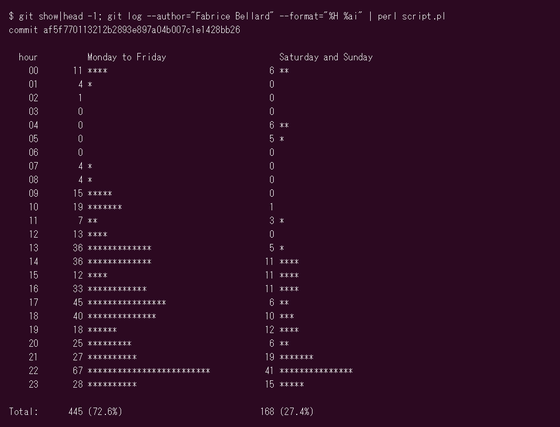This screenshot has height=427, width=560.
Task: Click the 'Total:' label
Action: [23, 411]
